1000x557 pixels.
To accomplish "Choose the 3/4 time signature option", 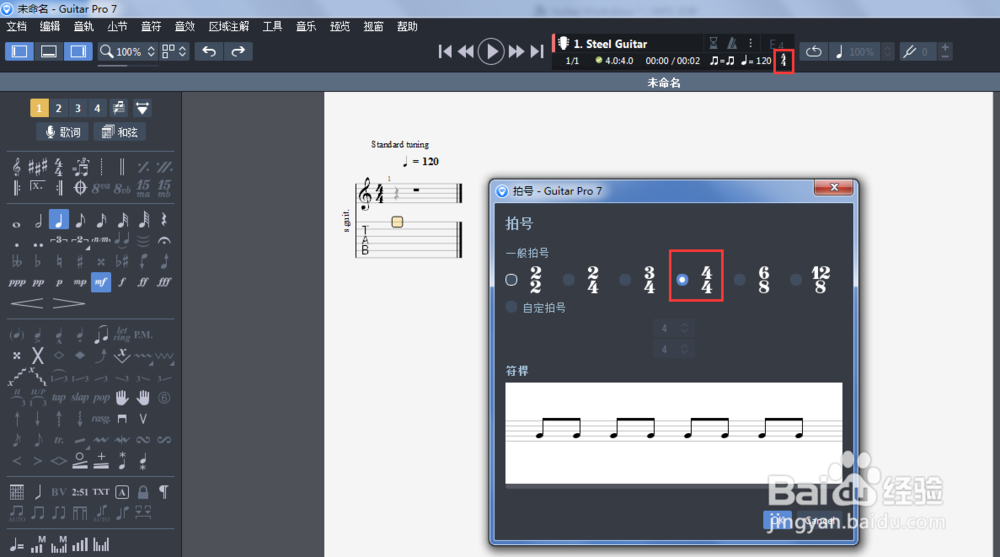I will click(625, 279).
